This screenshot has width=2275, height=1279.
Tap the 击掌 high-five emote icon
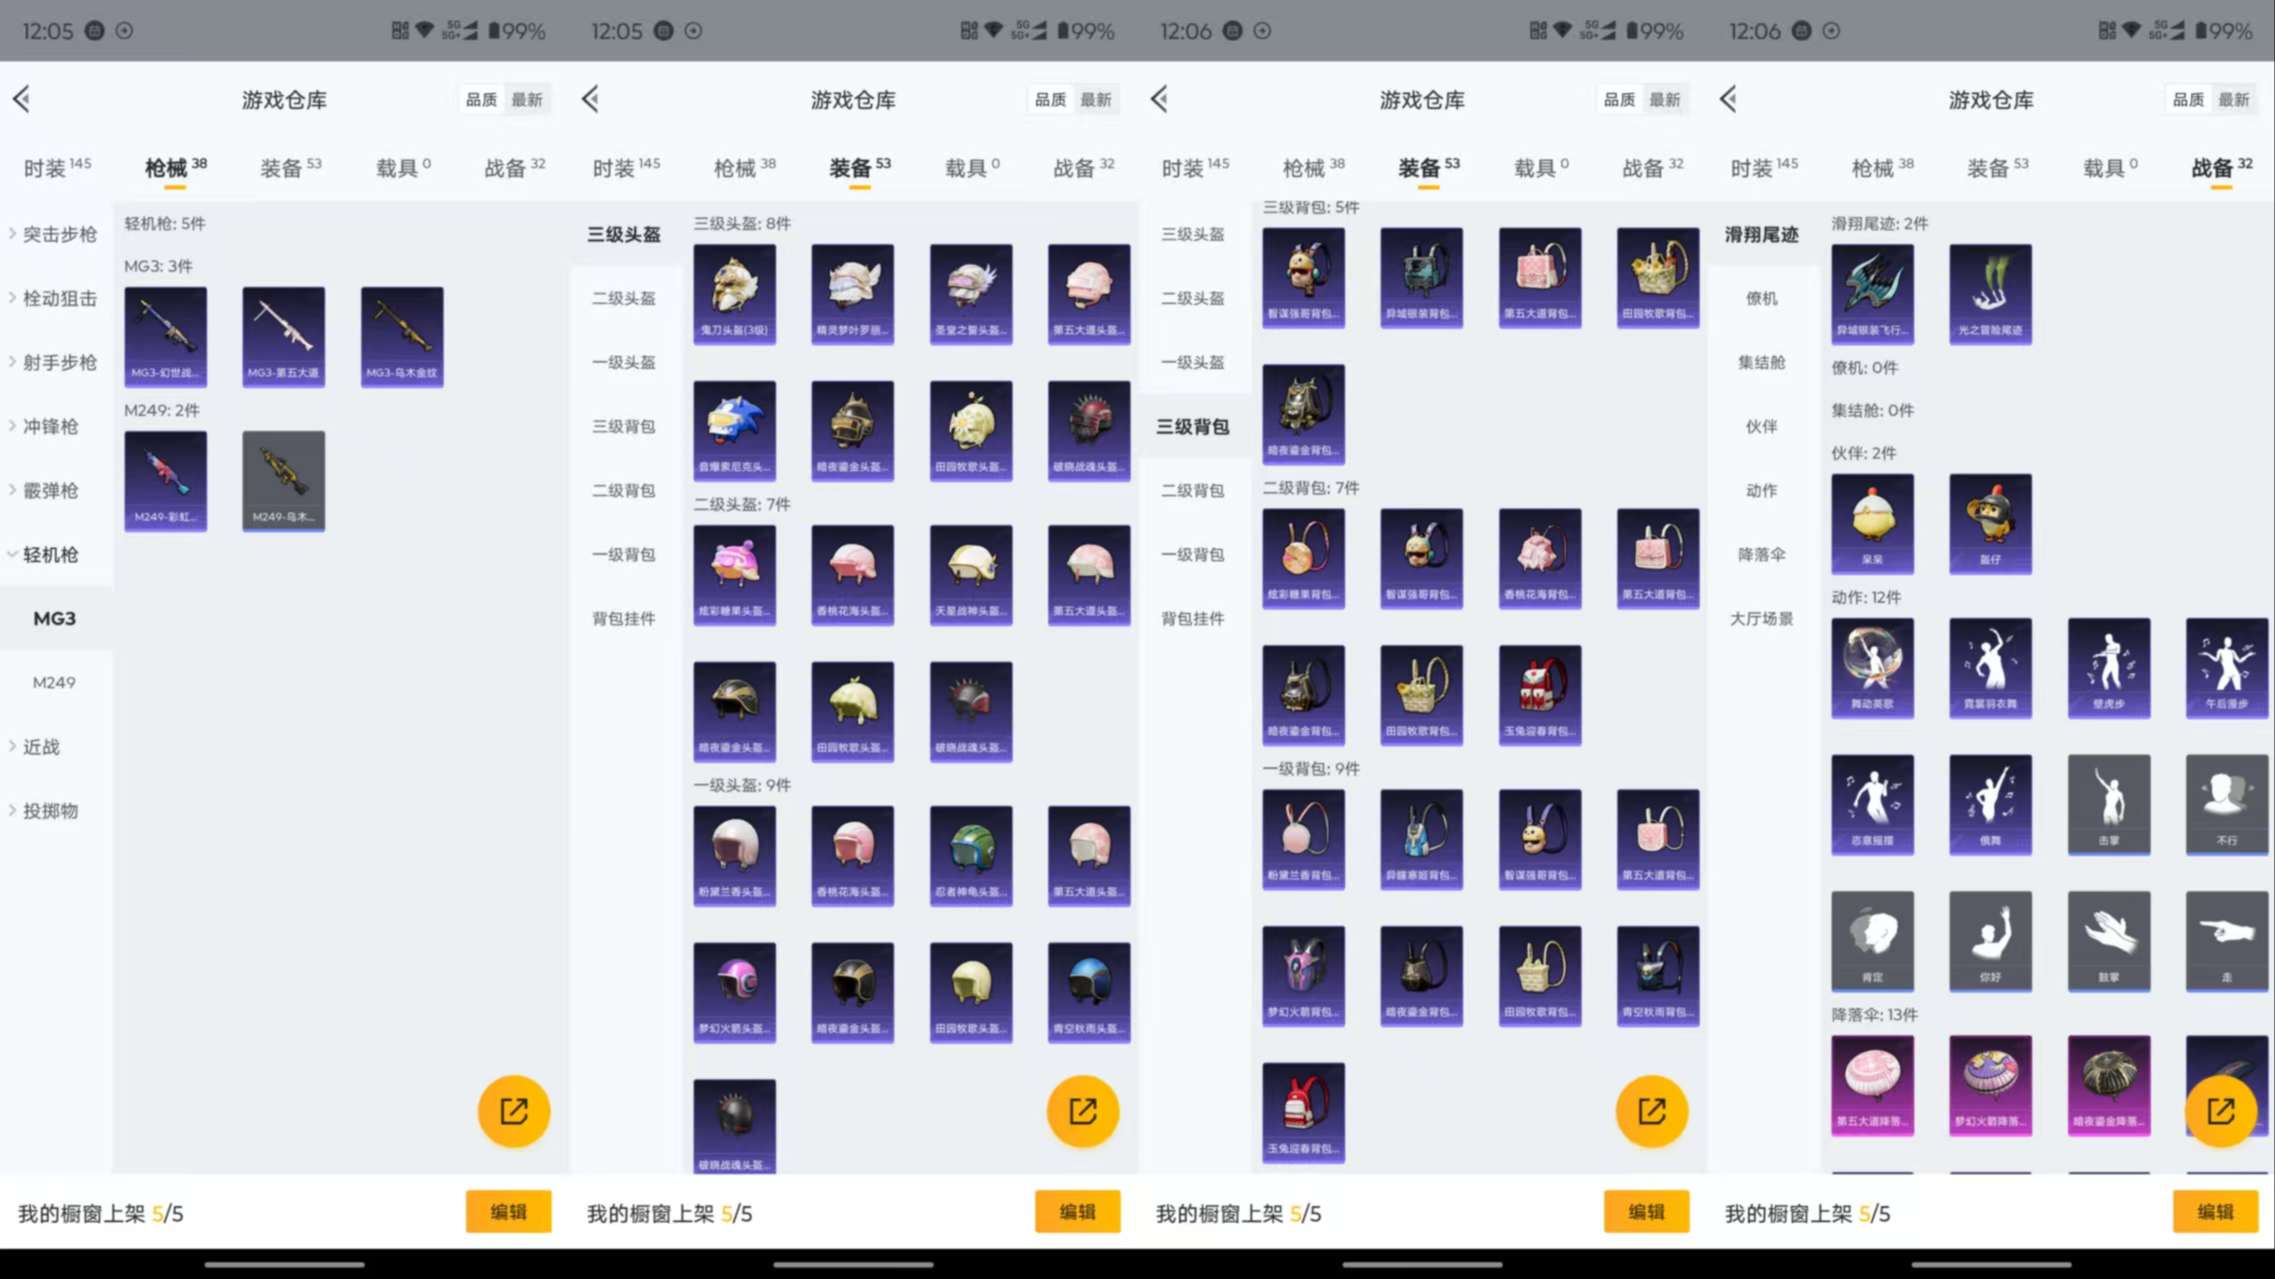[2109, 805]
